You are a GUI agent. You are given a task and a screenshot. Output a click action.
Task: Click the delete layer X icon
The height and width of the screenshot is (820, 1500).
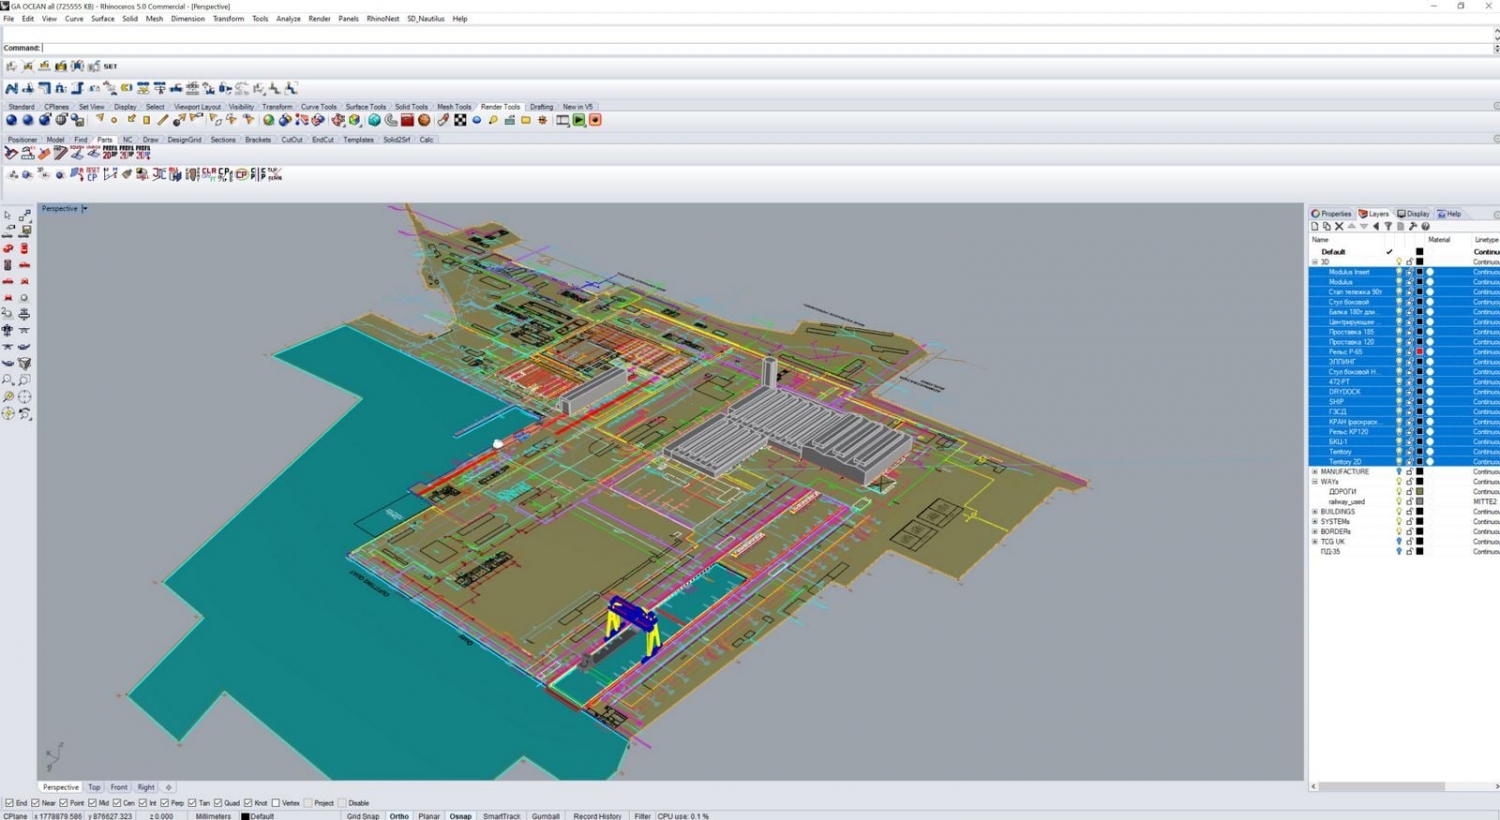pos(1339,227)
